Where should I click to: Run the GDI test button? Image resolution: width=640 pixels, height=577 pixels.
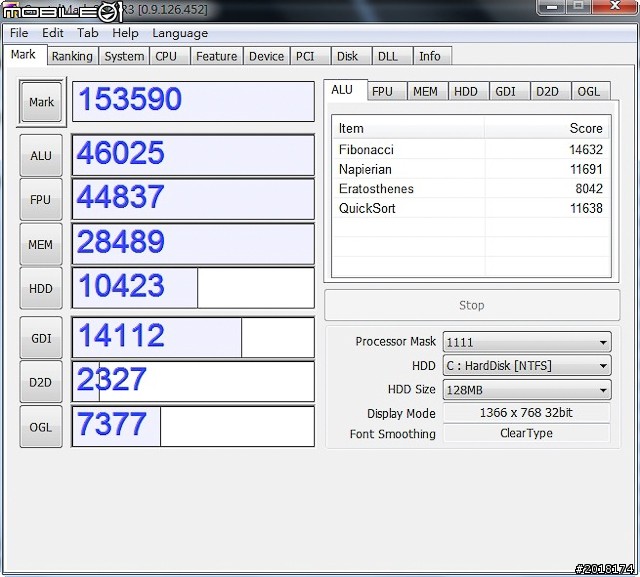[41, 338]
